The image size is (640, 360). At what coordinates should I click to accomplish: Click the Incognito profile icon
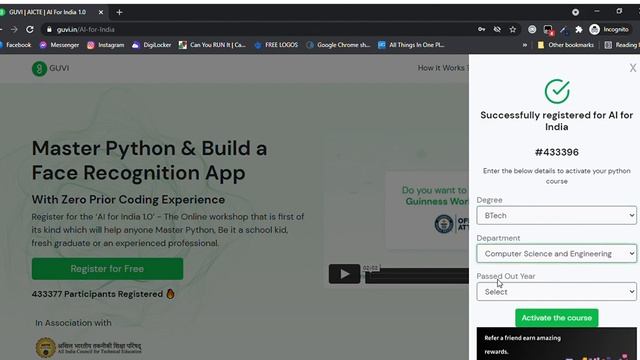pos(609,29)
